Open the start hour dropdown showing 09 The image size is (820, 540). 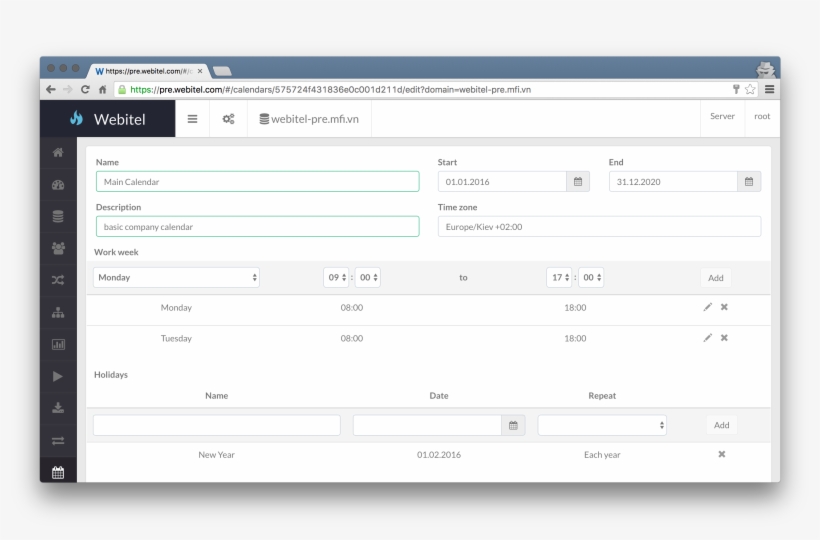336,278
